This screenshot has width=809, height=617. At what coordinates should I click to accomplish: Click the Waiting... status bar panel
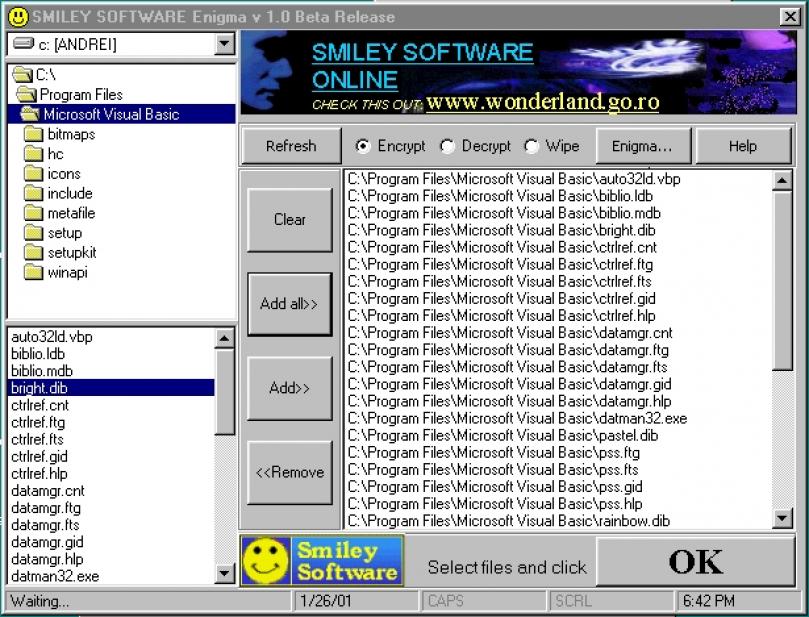pos(149,601)
